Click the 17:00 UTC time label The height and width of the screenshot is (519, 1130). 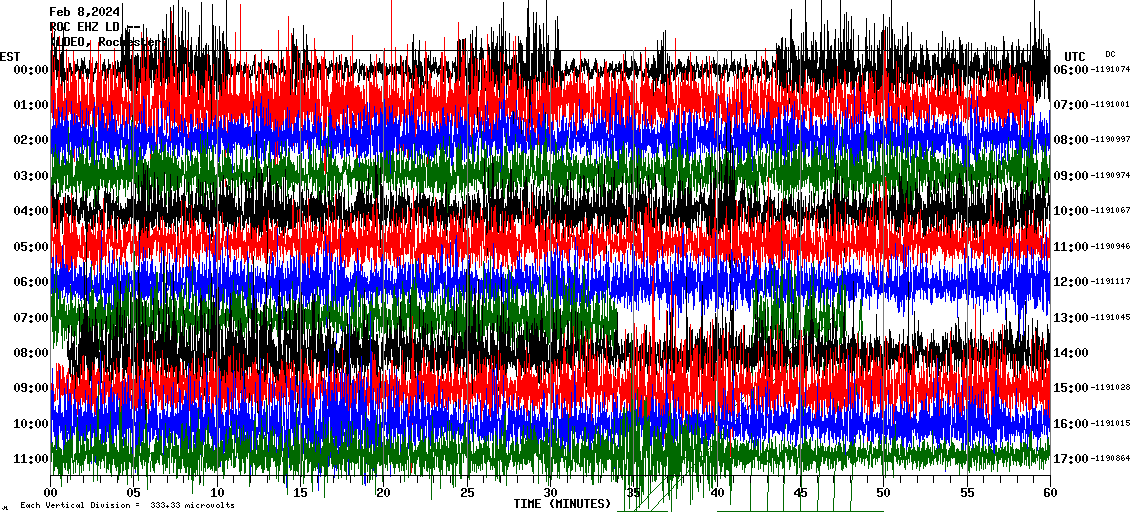(1071, 458)
